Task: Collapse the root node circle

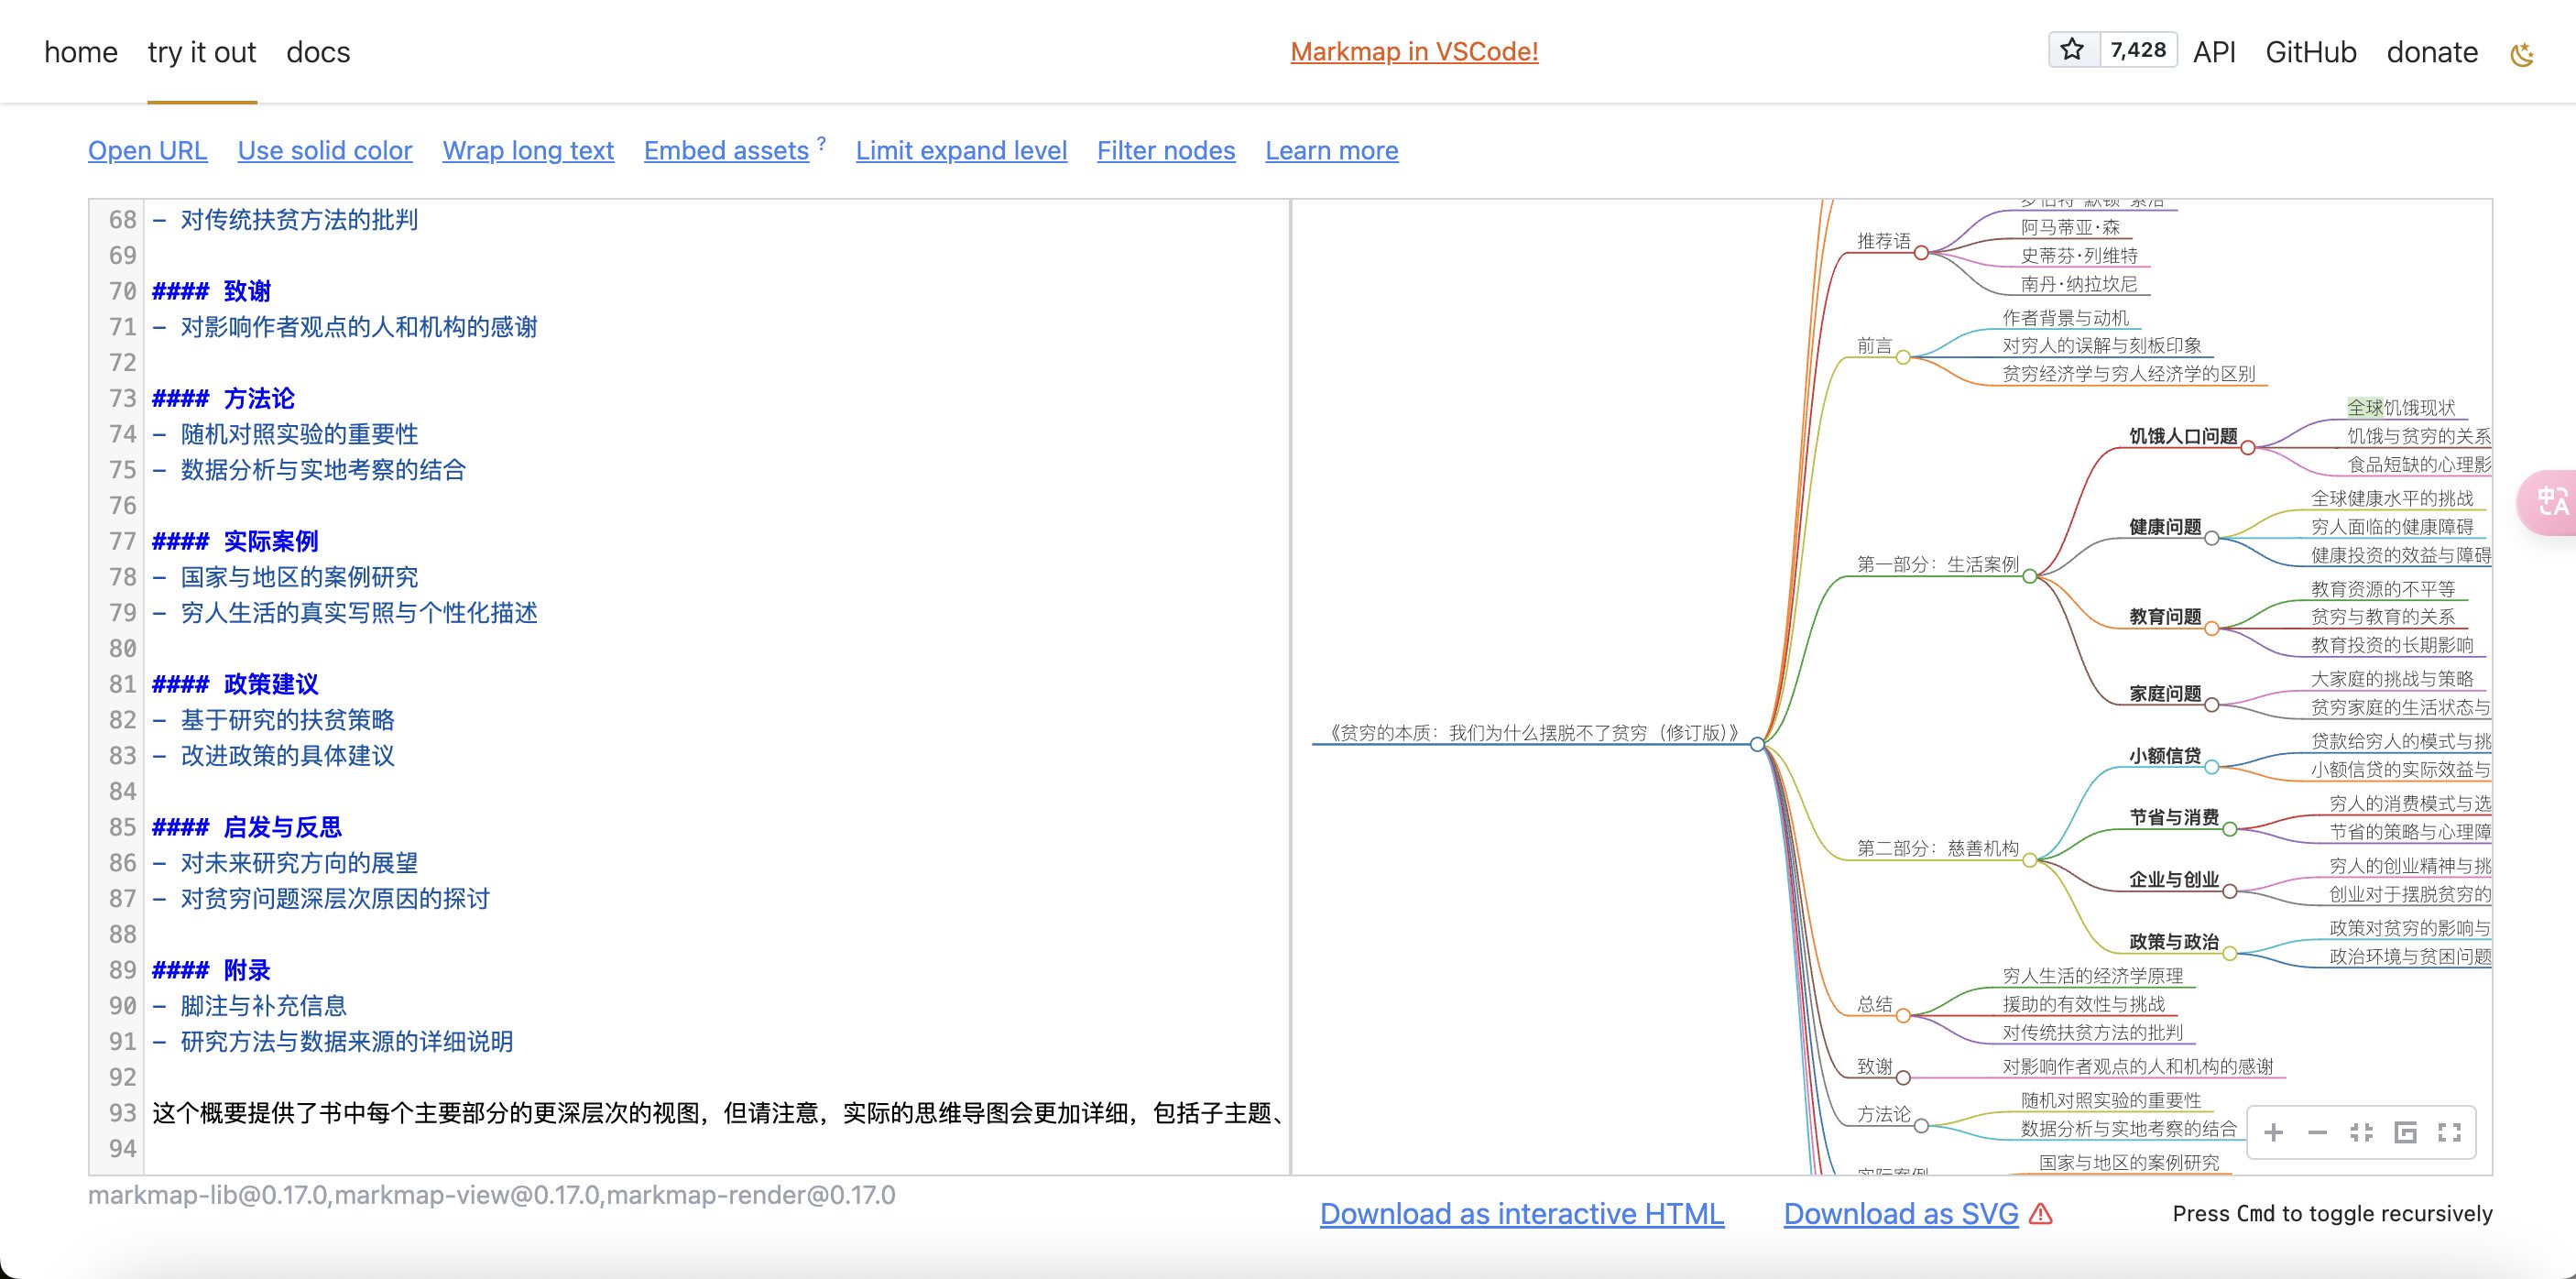Action: [1757, 744]
